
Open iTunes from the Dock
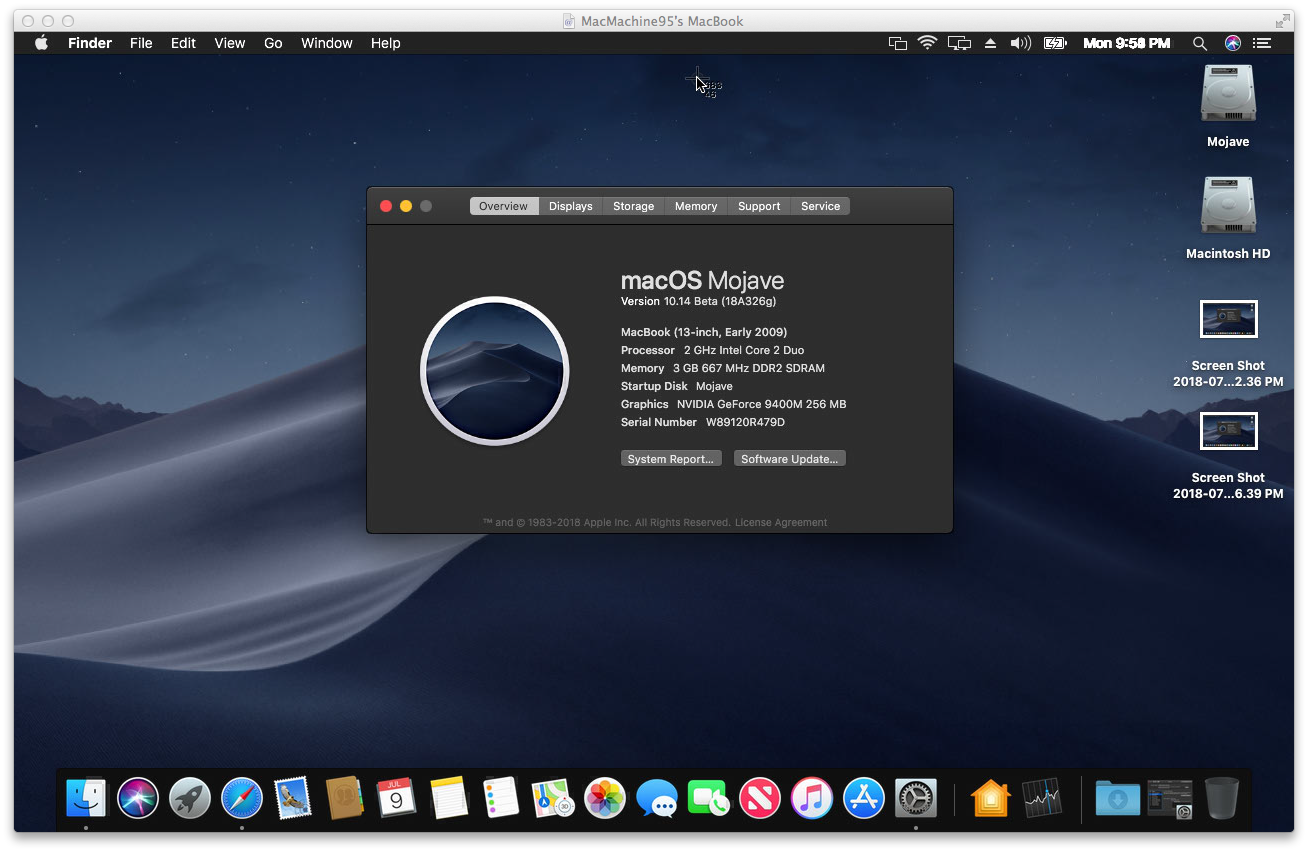pyautogui.click(x=812, y=798)
